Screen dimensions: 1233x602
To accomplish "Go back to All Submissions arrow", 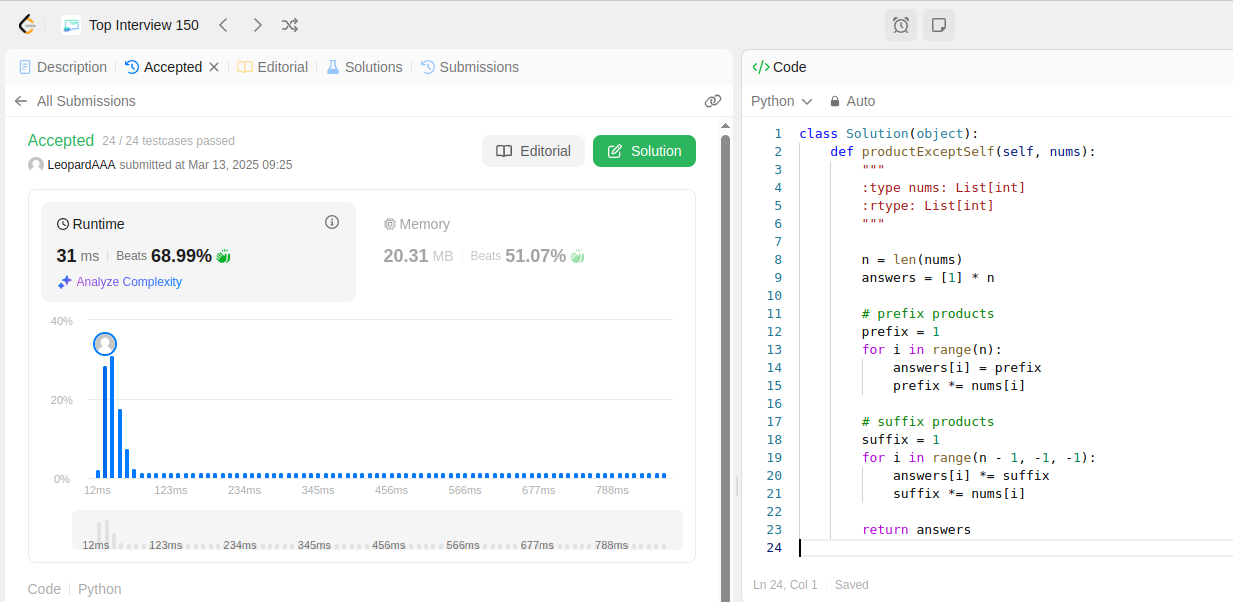I will 21,101.
